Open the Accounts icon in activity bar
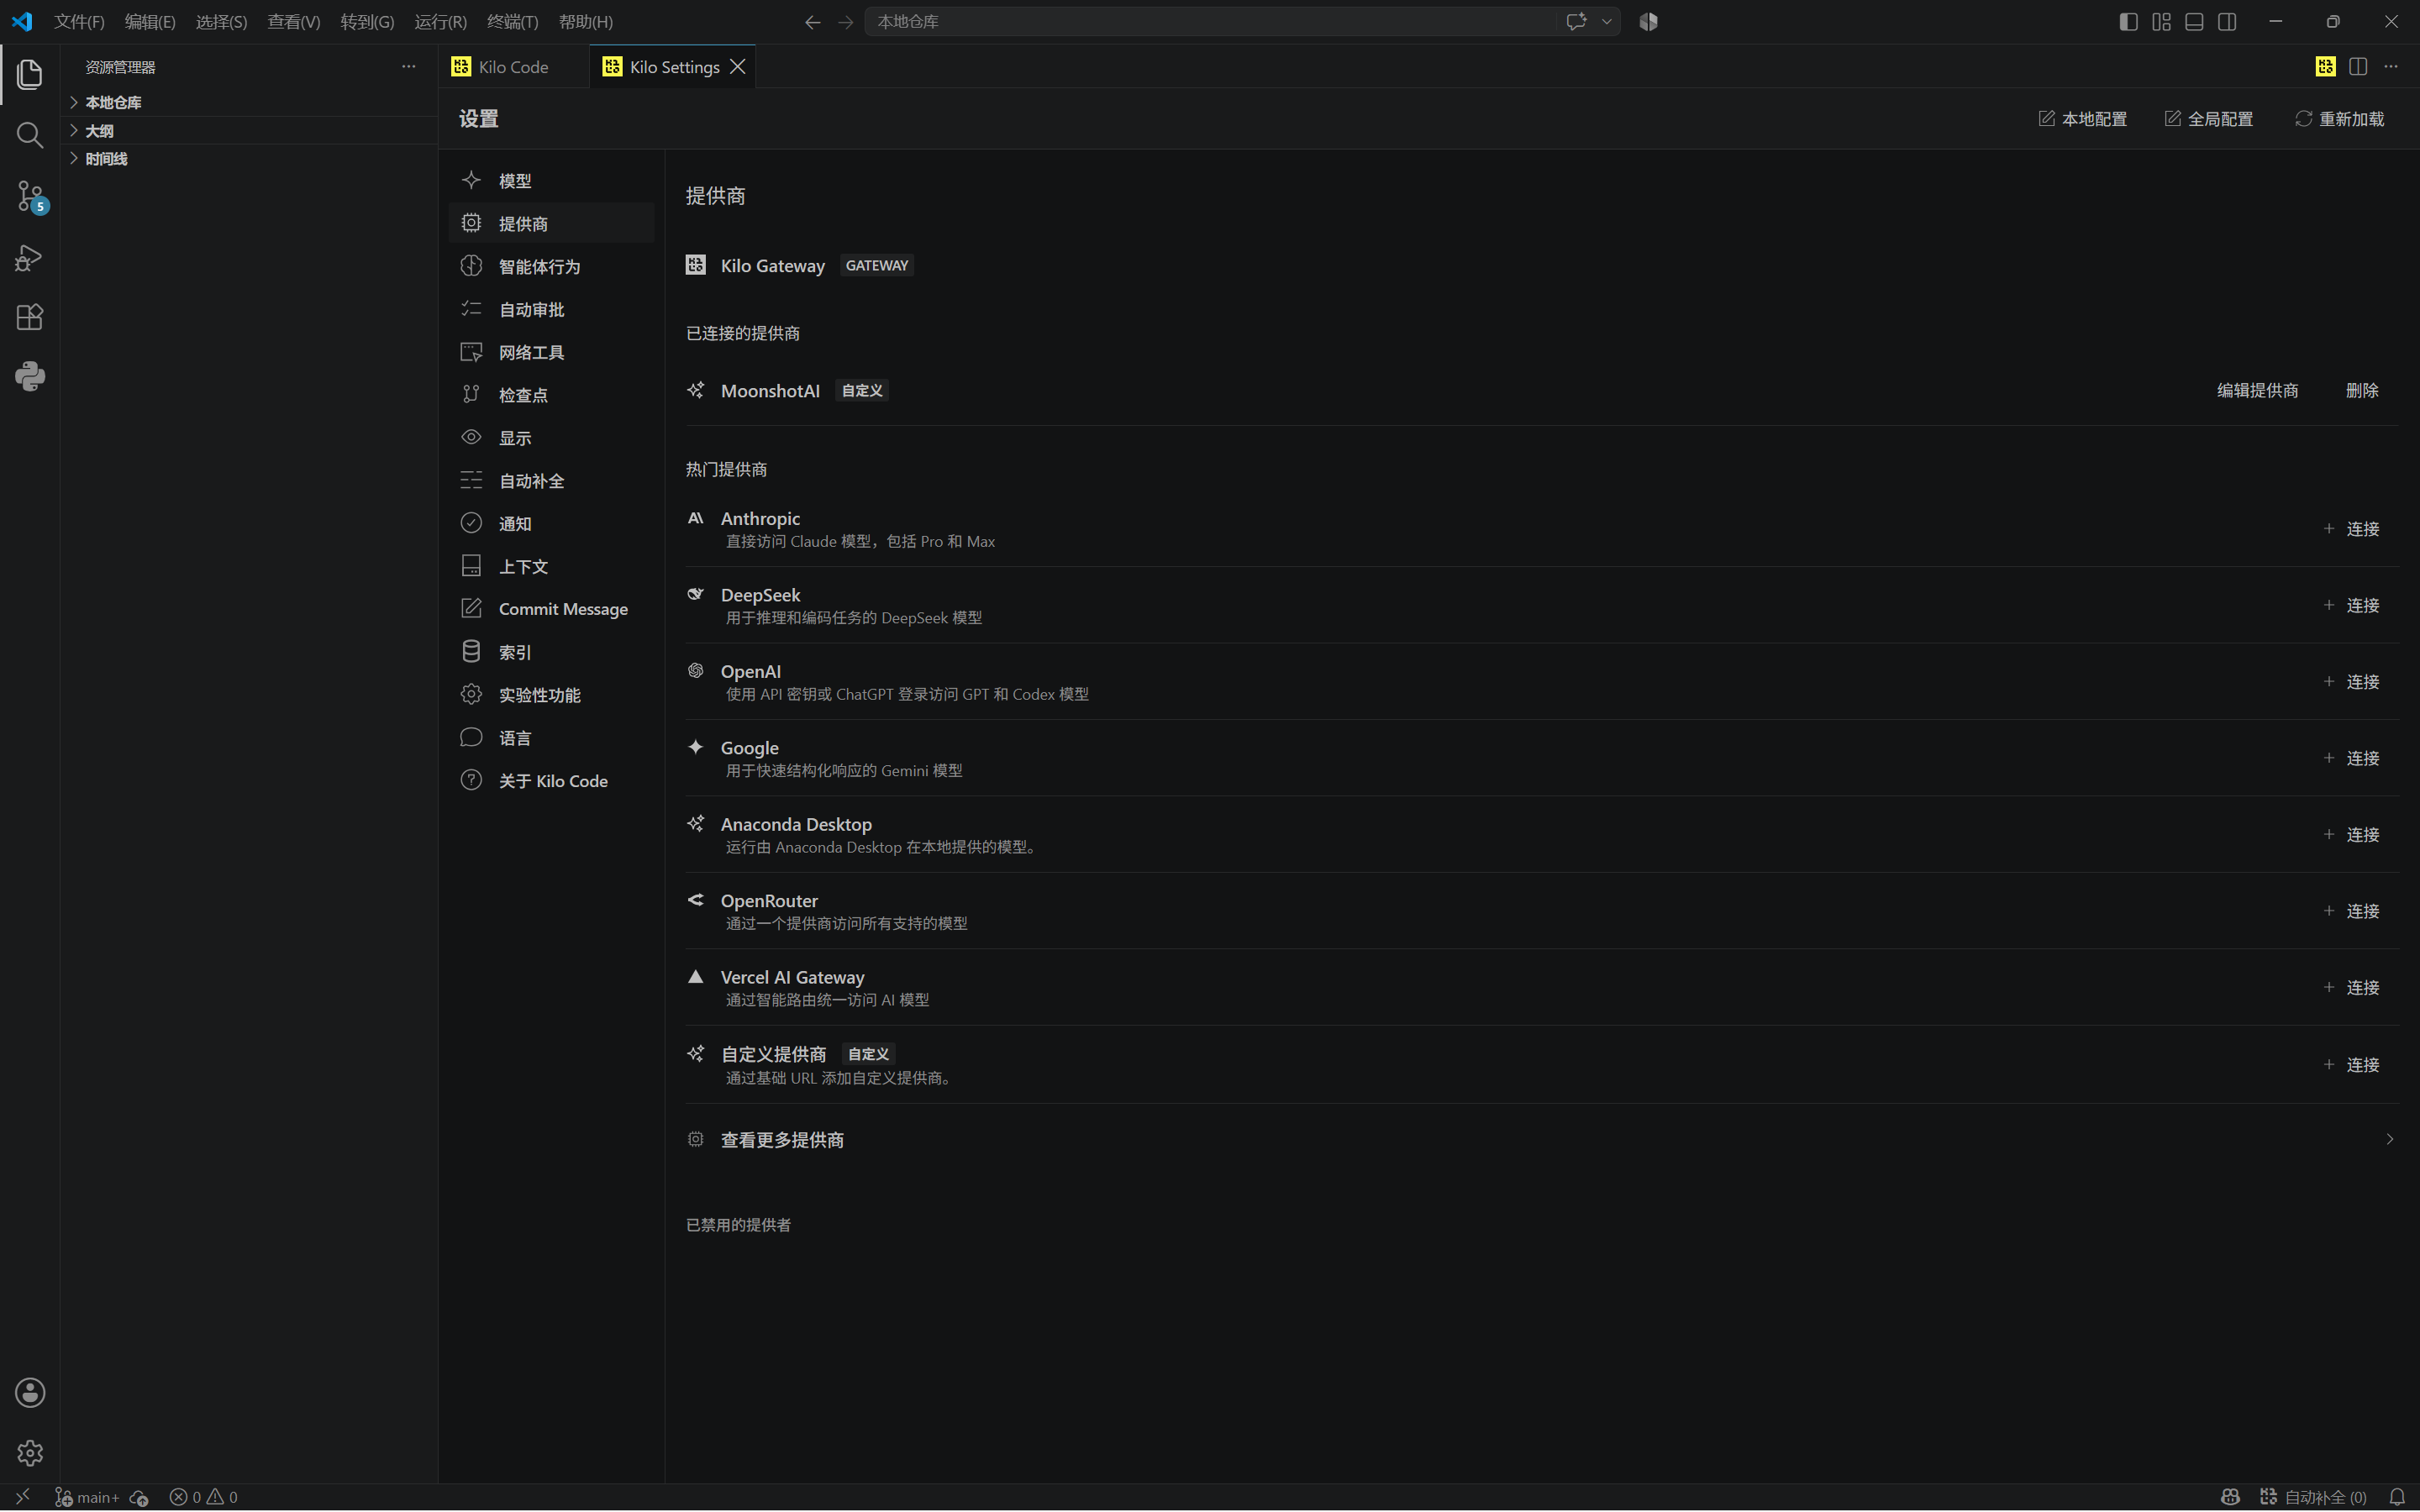 [x=30, y=1393]
